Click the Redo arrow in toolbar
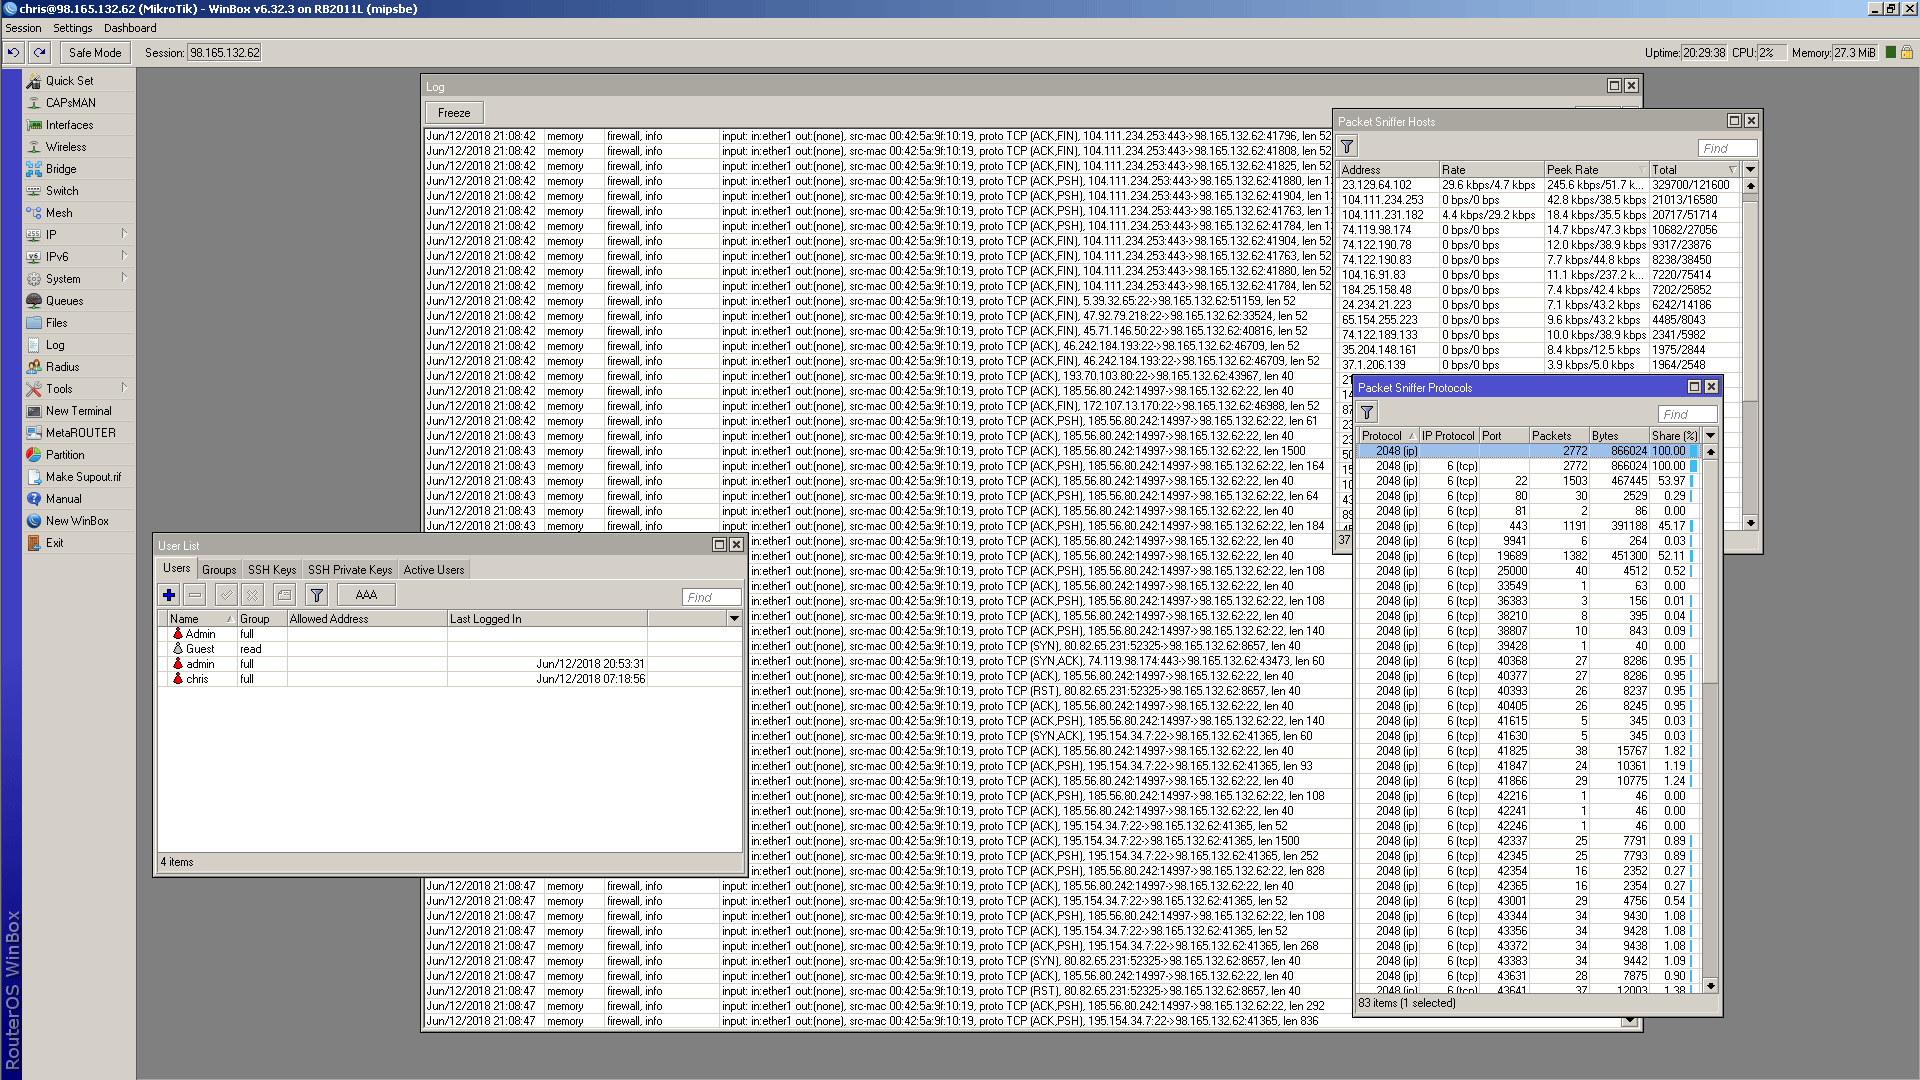1920x1080 pixels. point(39,53)
